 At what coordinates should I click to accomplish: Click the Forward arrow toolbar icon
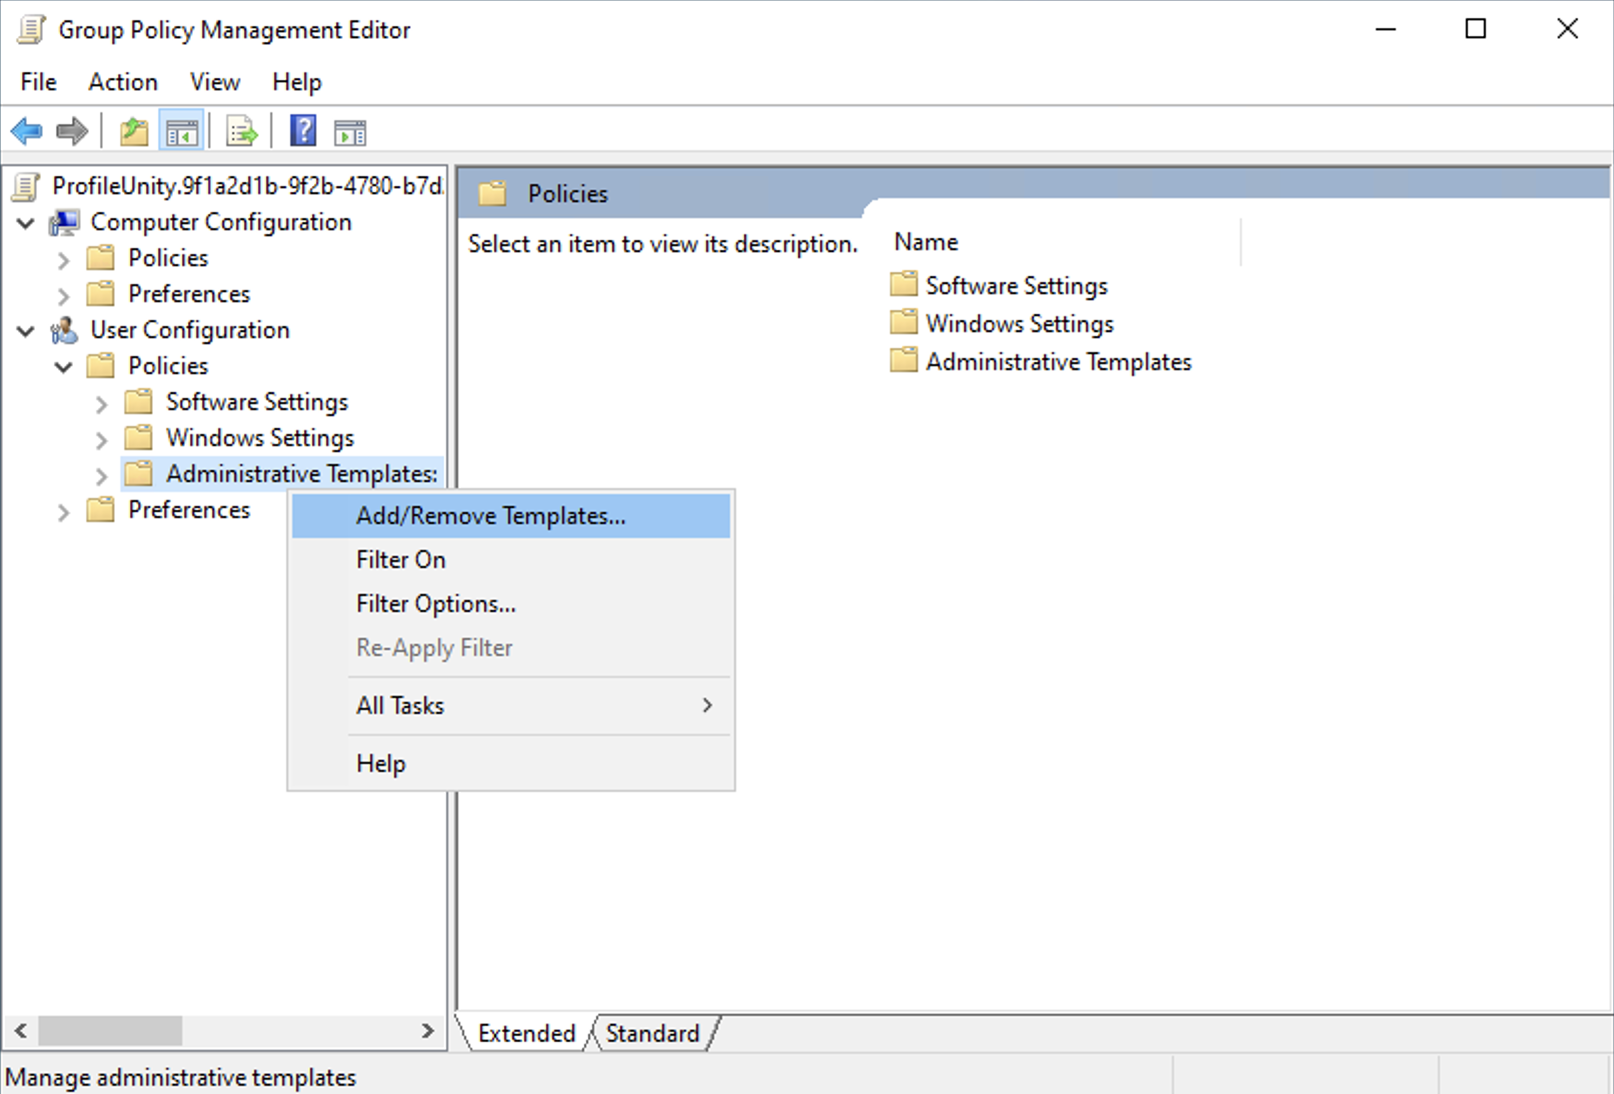click(72, 131)
